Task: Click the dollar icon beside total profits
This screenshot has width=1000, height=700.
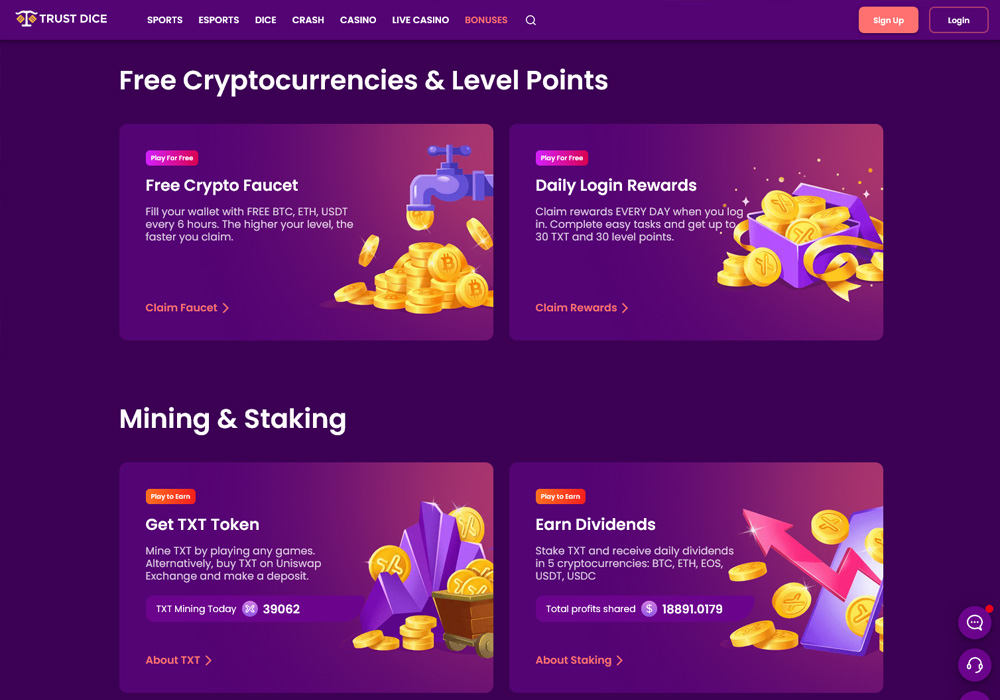Action: pyautogui.click(x=649, y=609)
